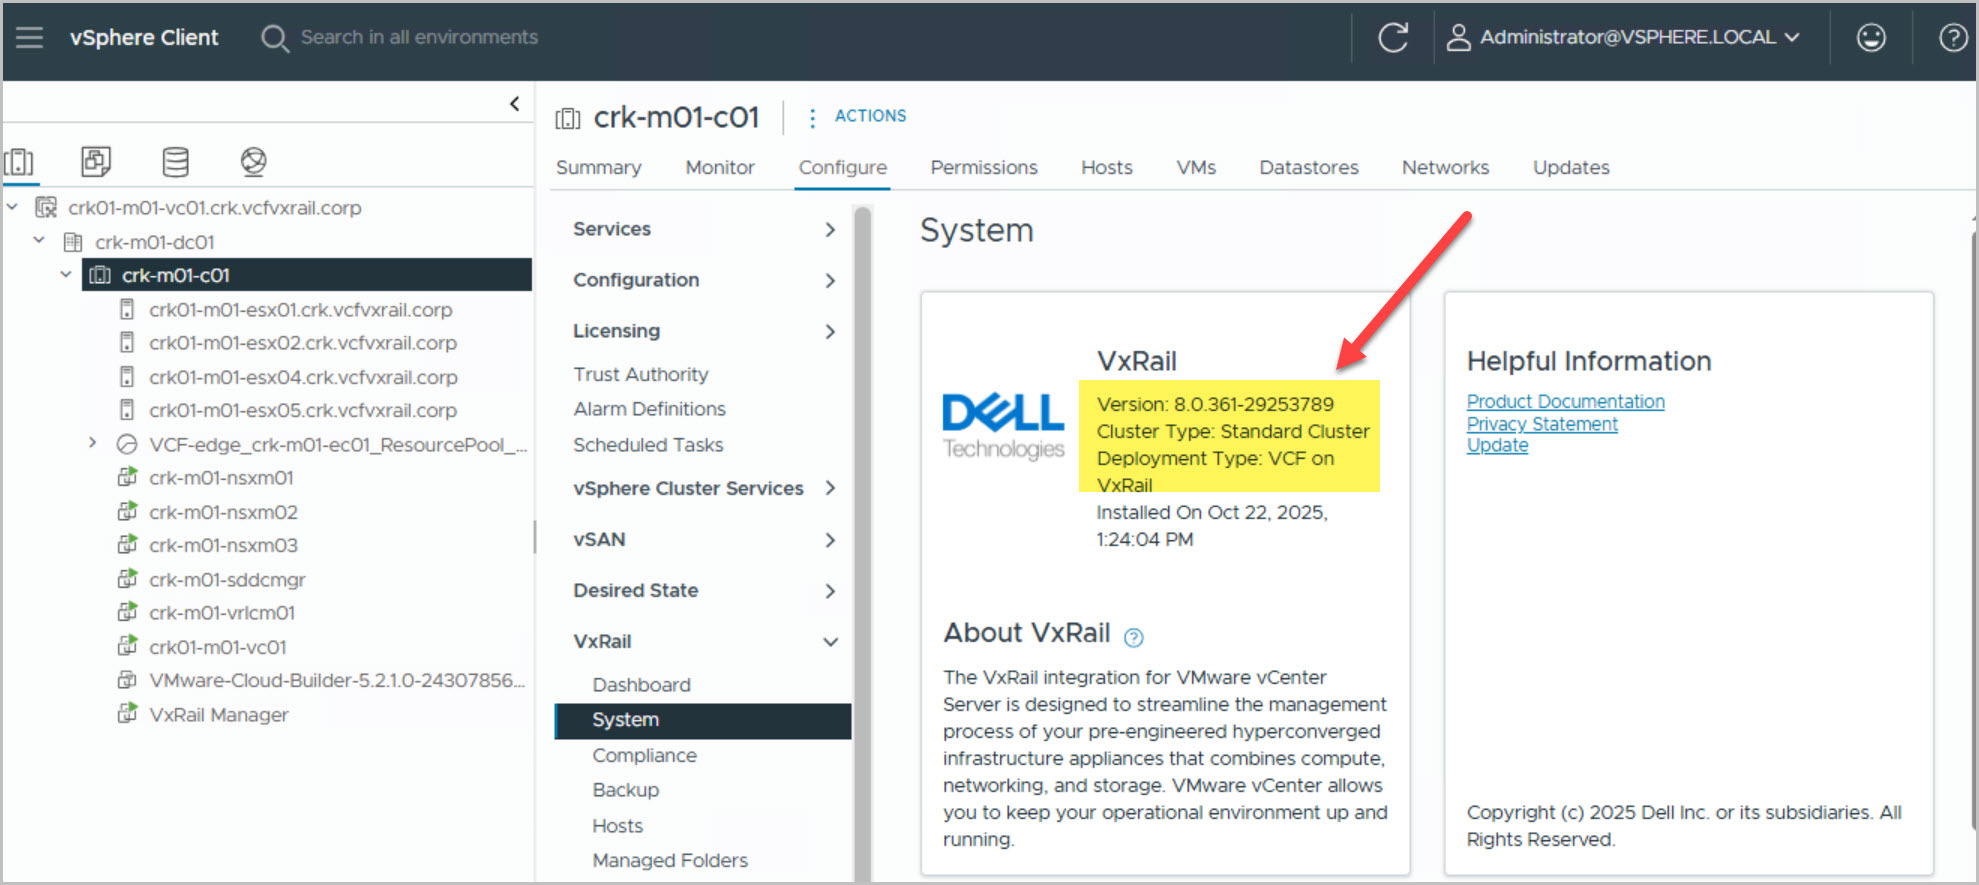Image resolution: width=1979 pixels, height=885 pixels.
Task: Open the Storage inventory view icon
Action: (175, 161)
